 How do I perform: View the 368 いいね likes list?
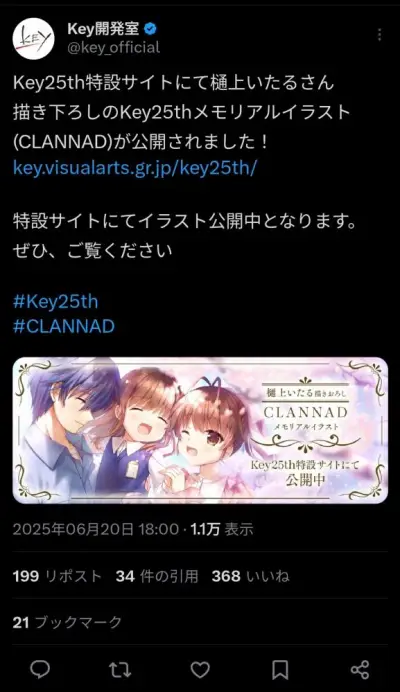[x=250, y=576]
